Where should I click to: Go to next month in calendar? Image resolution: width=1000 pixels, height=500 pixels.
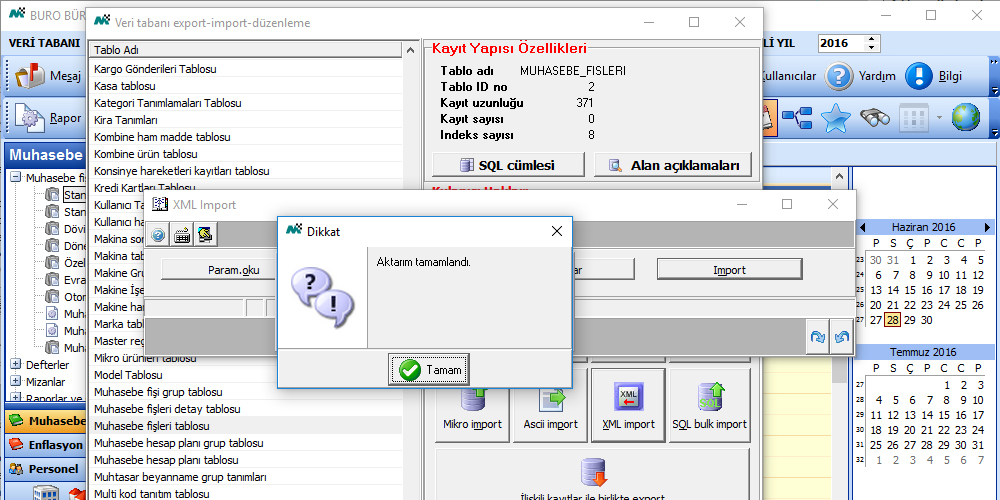pyautogui.click(x=987, y=227)
